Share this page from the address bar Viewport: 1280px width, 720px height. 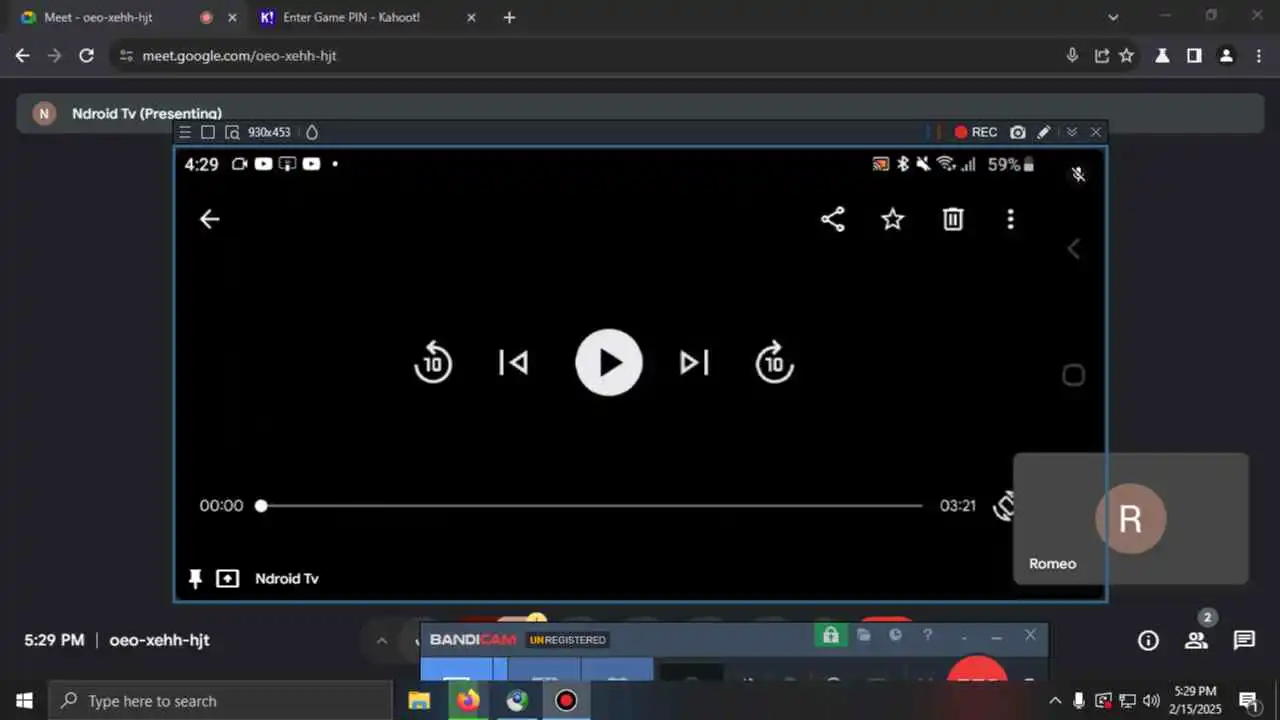1101,56
